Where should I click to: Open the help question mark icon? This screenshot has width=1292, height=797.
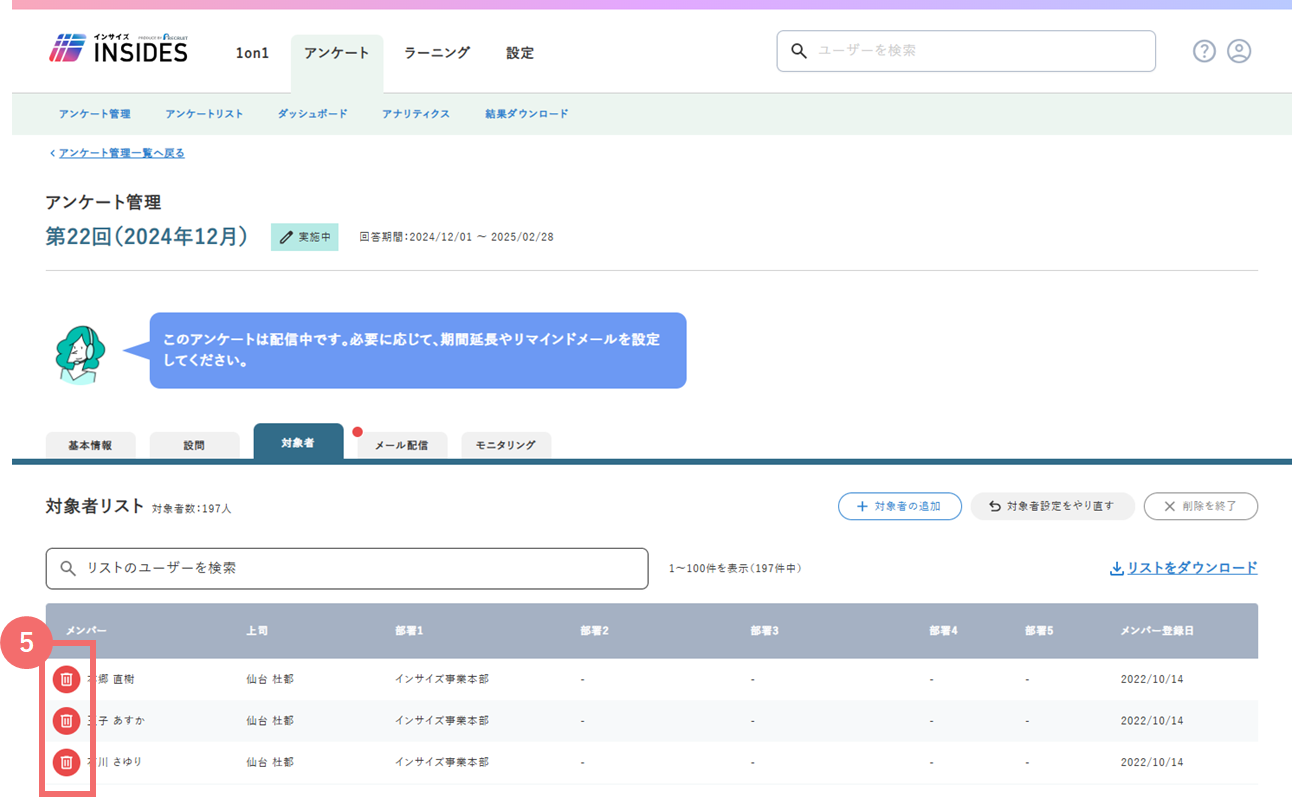1204,51
